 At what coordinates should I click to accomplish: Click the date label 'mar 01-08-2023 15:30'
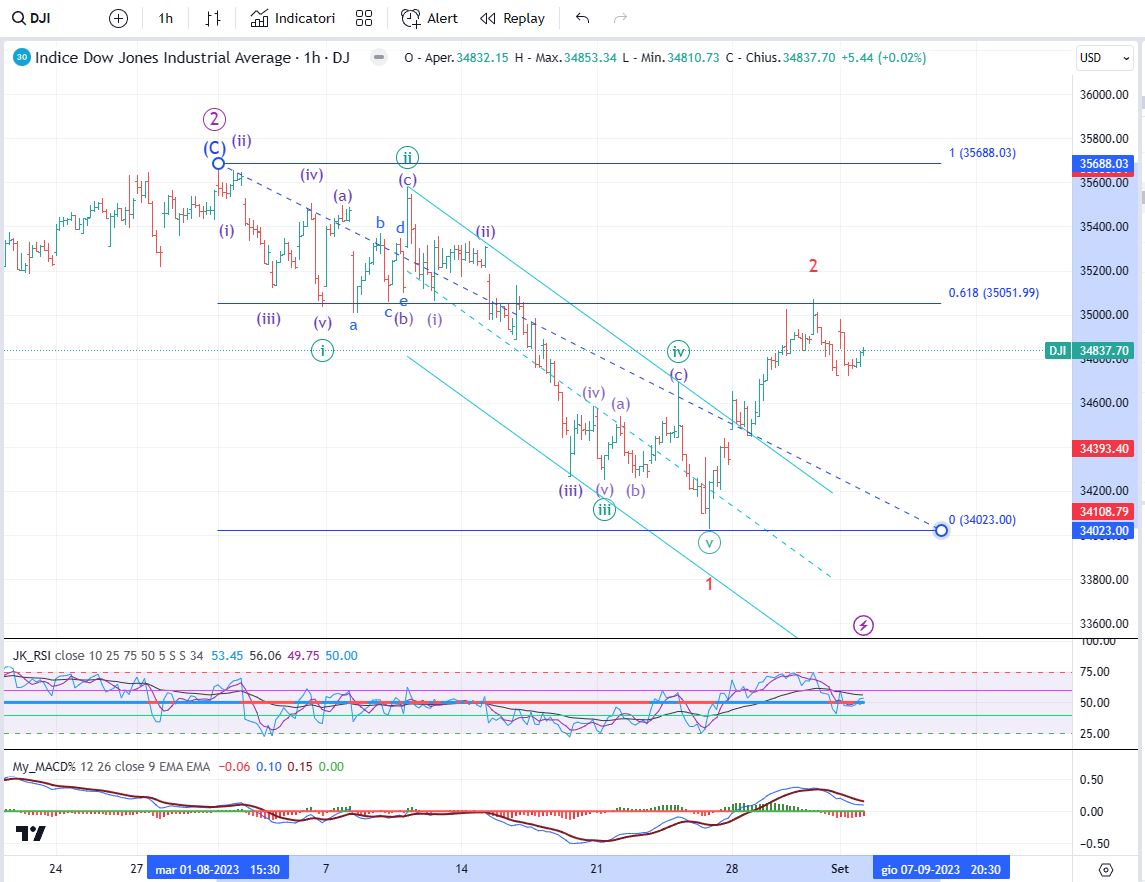click(218, 869)
